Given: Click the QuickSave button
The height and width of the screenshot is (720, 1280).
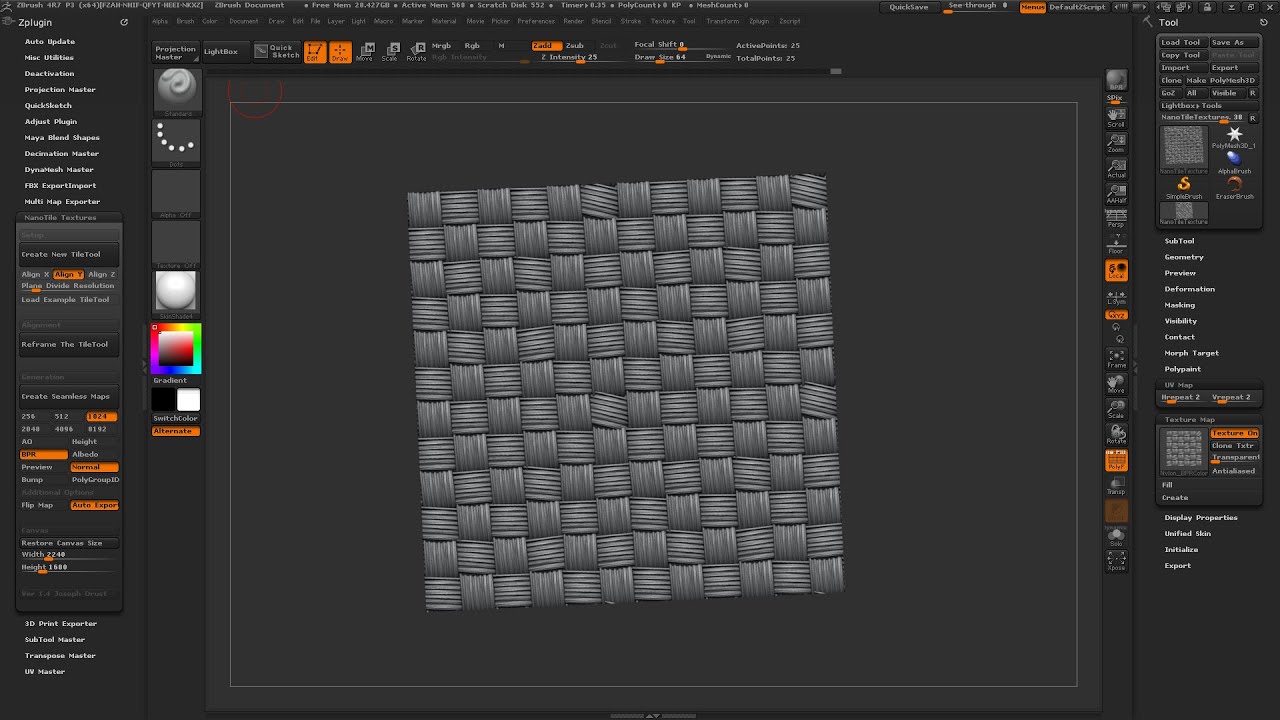Looking at the screenshot, I should tap(909, 7).
